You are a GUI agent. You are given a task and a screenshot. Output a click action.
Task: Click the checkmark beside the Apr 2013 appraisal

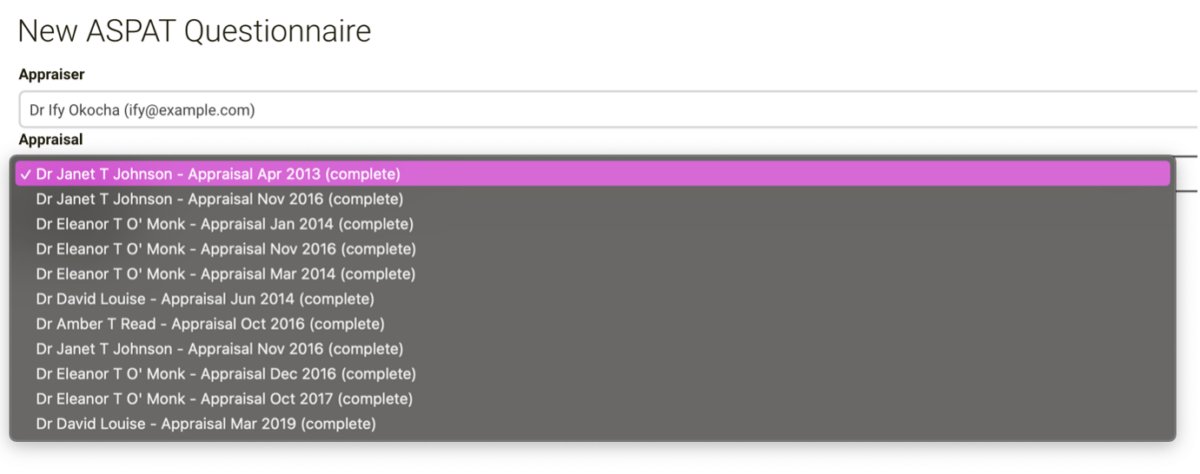coord(25,174)
